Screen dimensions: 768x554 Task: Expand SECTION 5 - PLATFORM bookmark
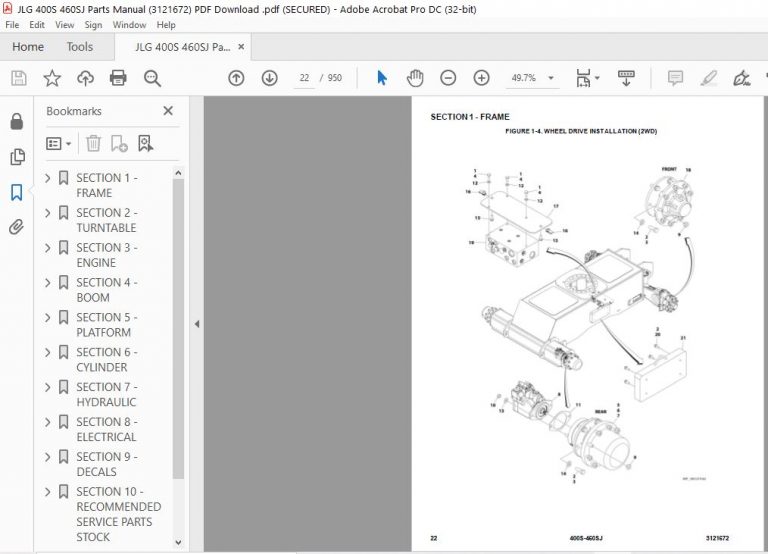click(x=48, y=317)
